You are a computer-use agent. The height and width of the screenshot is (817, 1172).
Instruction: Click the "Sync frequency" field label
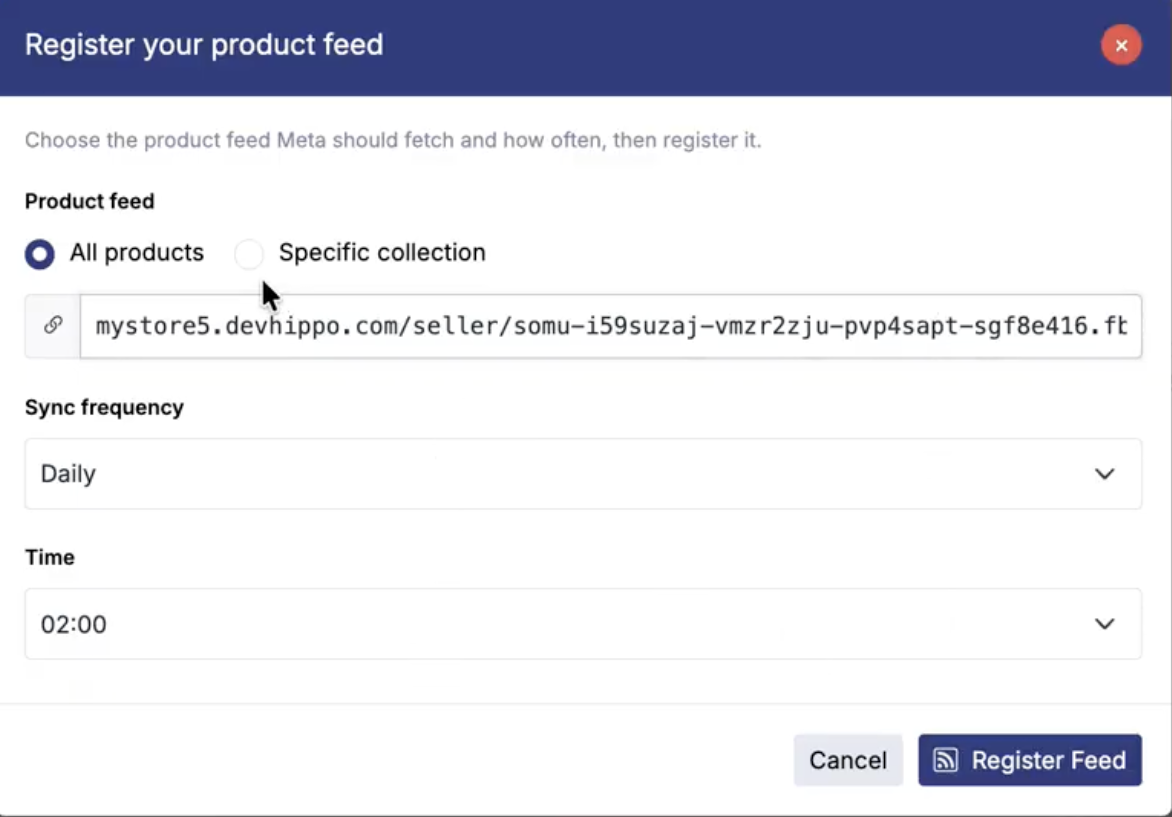point(104,407)
